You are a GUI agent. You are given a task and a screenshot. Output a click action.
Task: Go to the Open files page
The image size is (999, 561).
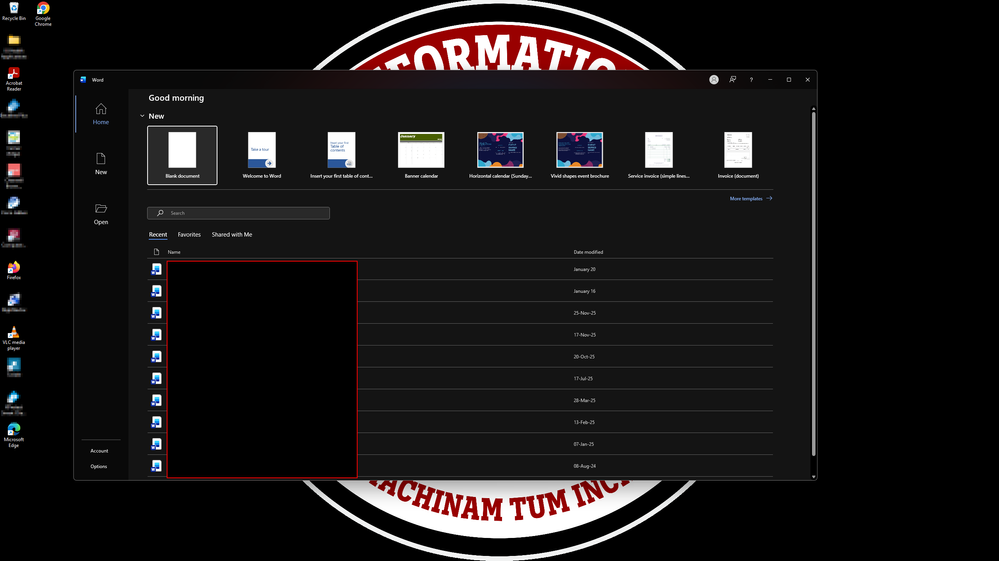pyautogui.click(x=101, y=214)
